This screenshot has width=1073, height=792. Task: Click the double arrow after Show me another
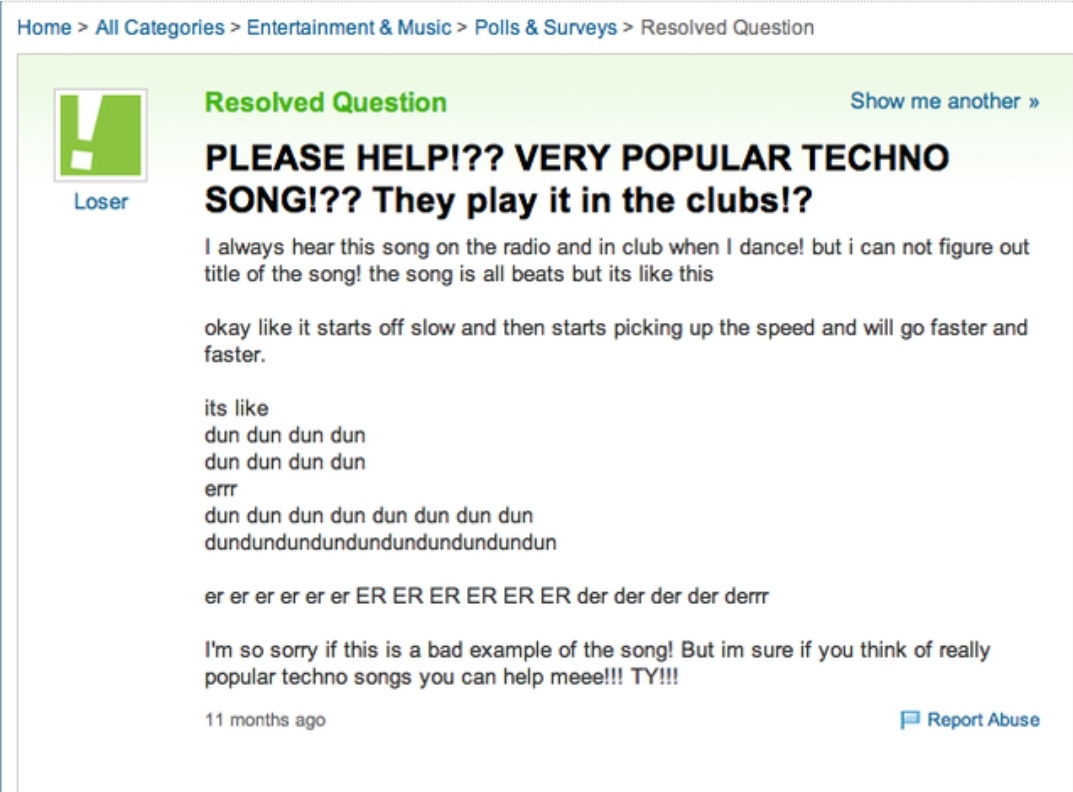(1033, 102)
